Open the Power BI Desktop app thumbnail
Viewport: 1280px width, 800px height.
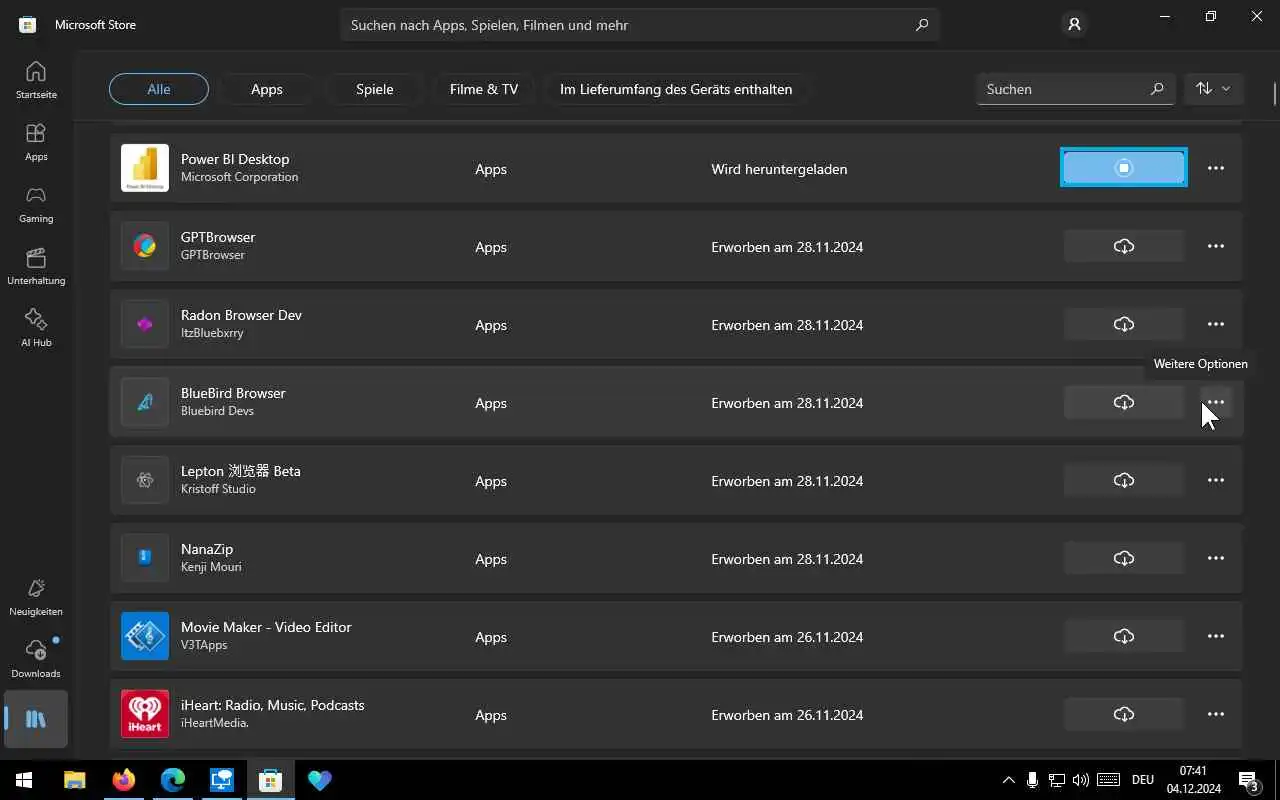(x=145, y=168)
